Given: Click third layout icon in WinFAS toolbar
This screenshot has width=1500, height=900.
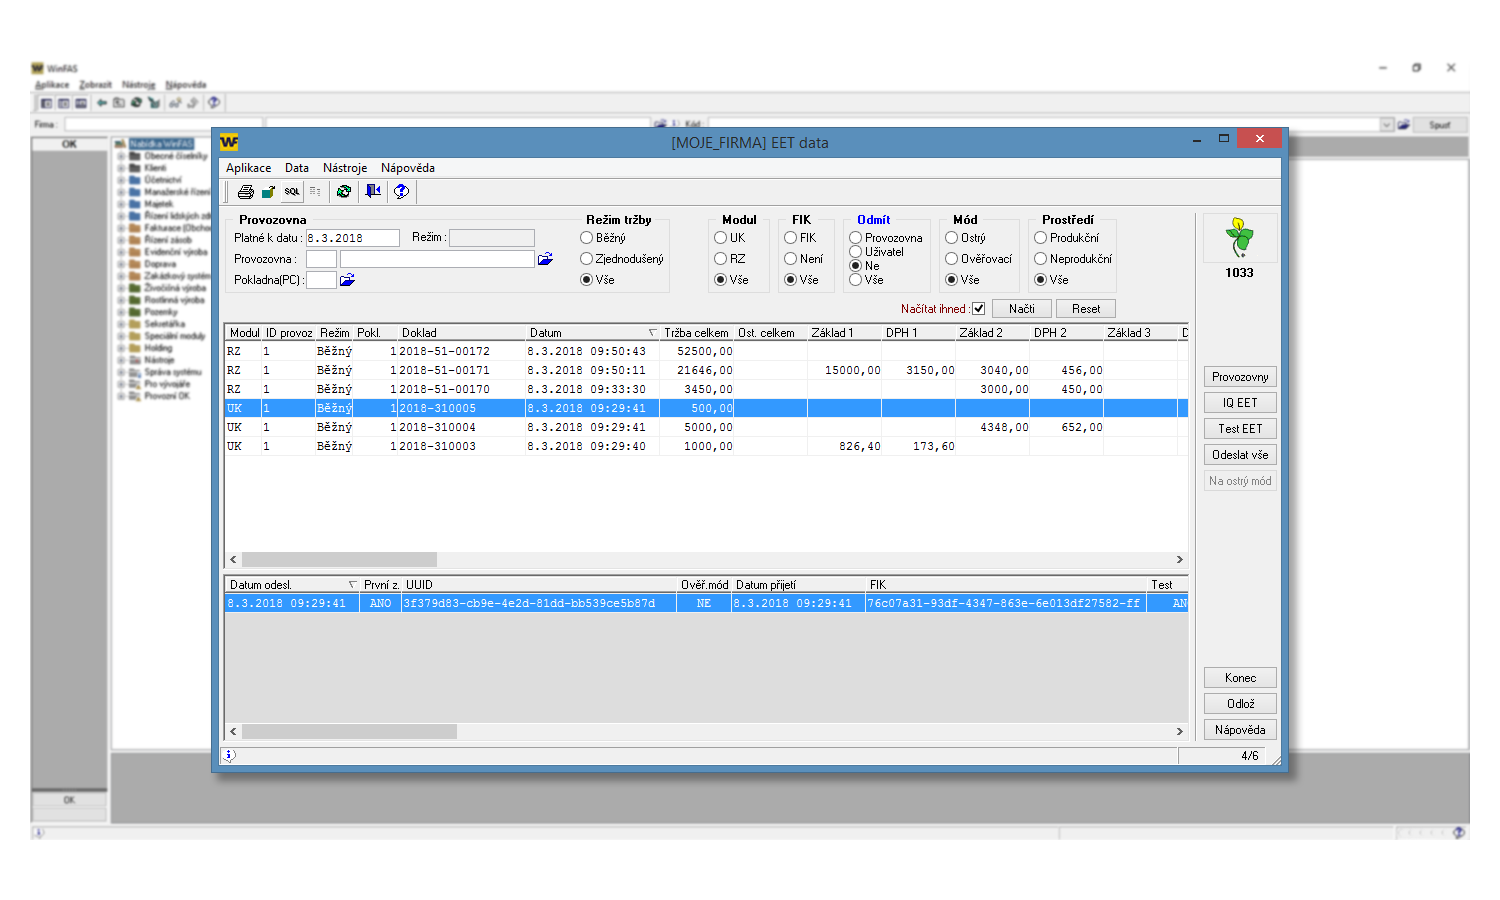Looking at the screenshot, I should [81, 103].
